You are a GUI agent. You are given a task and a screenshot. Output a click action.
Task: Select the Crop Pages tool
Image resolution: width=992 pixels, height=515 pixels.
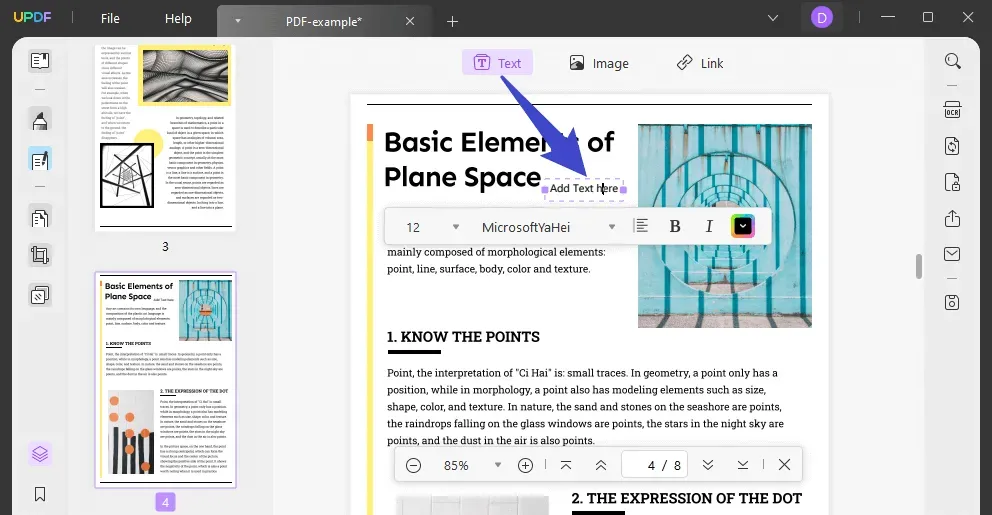point(40,255)
